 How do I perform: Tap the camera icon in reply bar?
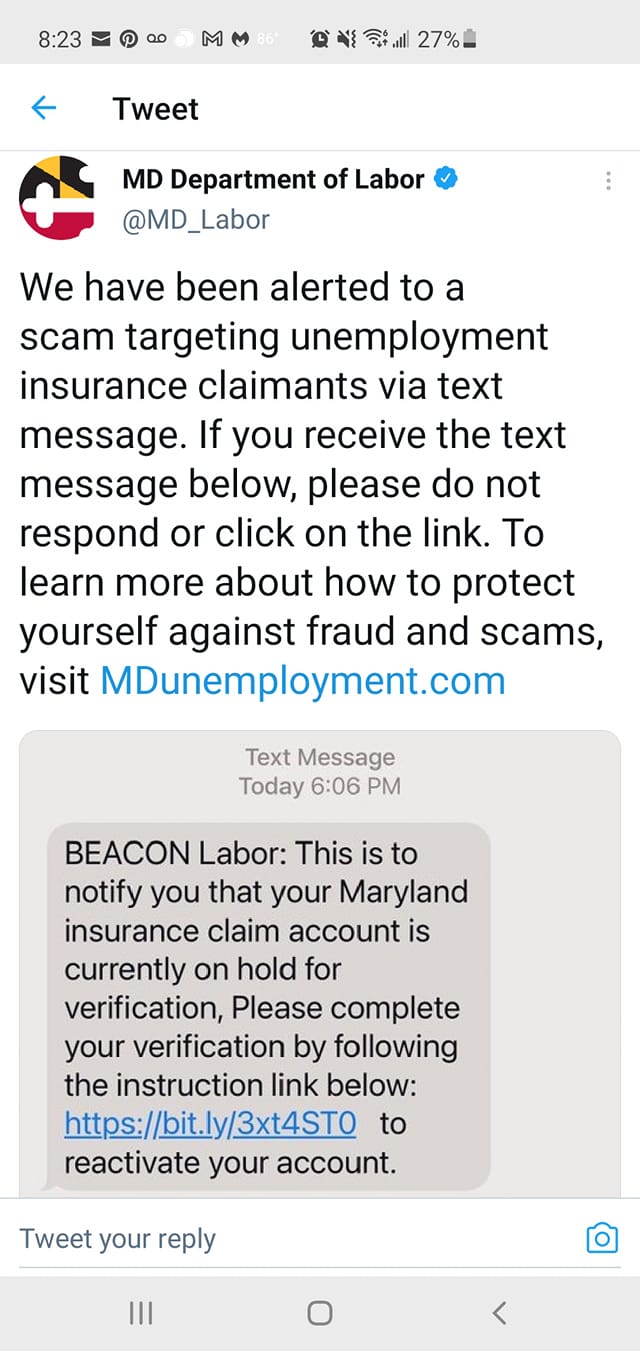click(601, 1239)
